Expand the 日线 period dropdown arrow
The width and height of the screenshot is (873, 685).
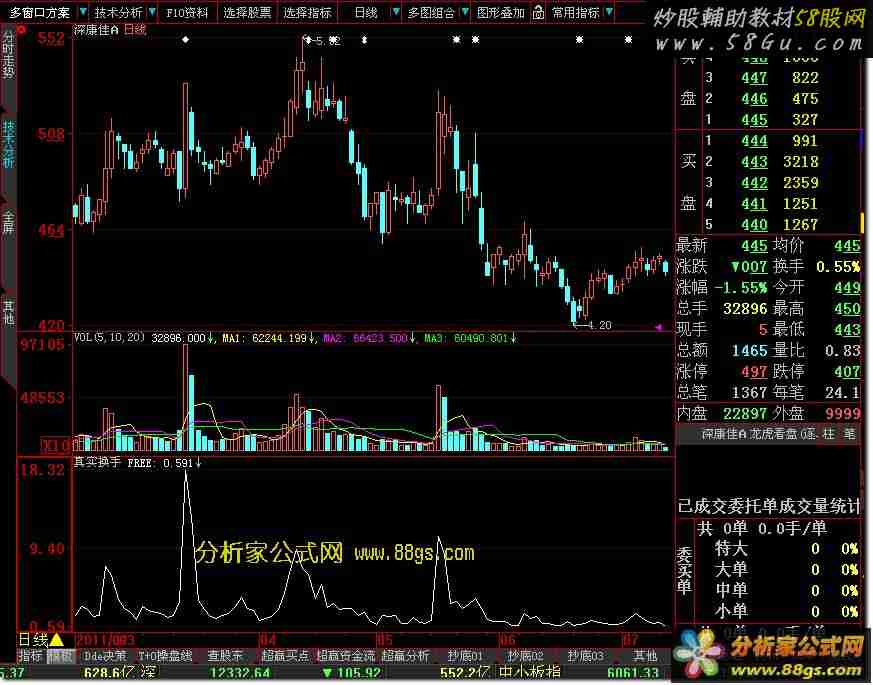[396, 12]
